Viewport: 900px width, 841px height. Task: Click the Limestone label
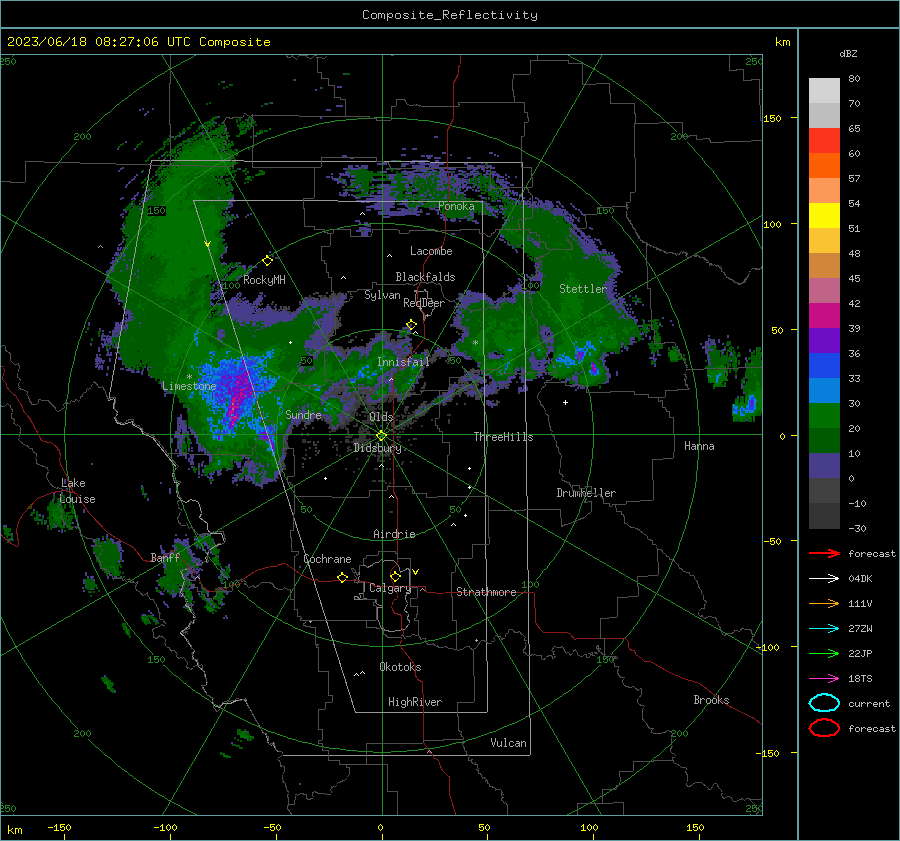click(x=189, y=386)
